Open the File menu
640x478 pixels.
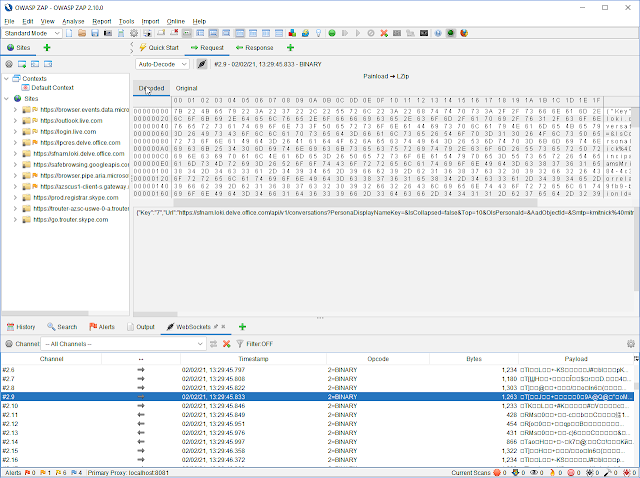pyautogui.click(x=9, y=21)
